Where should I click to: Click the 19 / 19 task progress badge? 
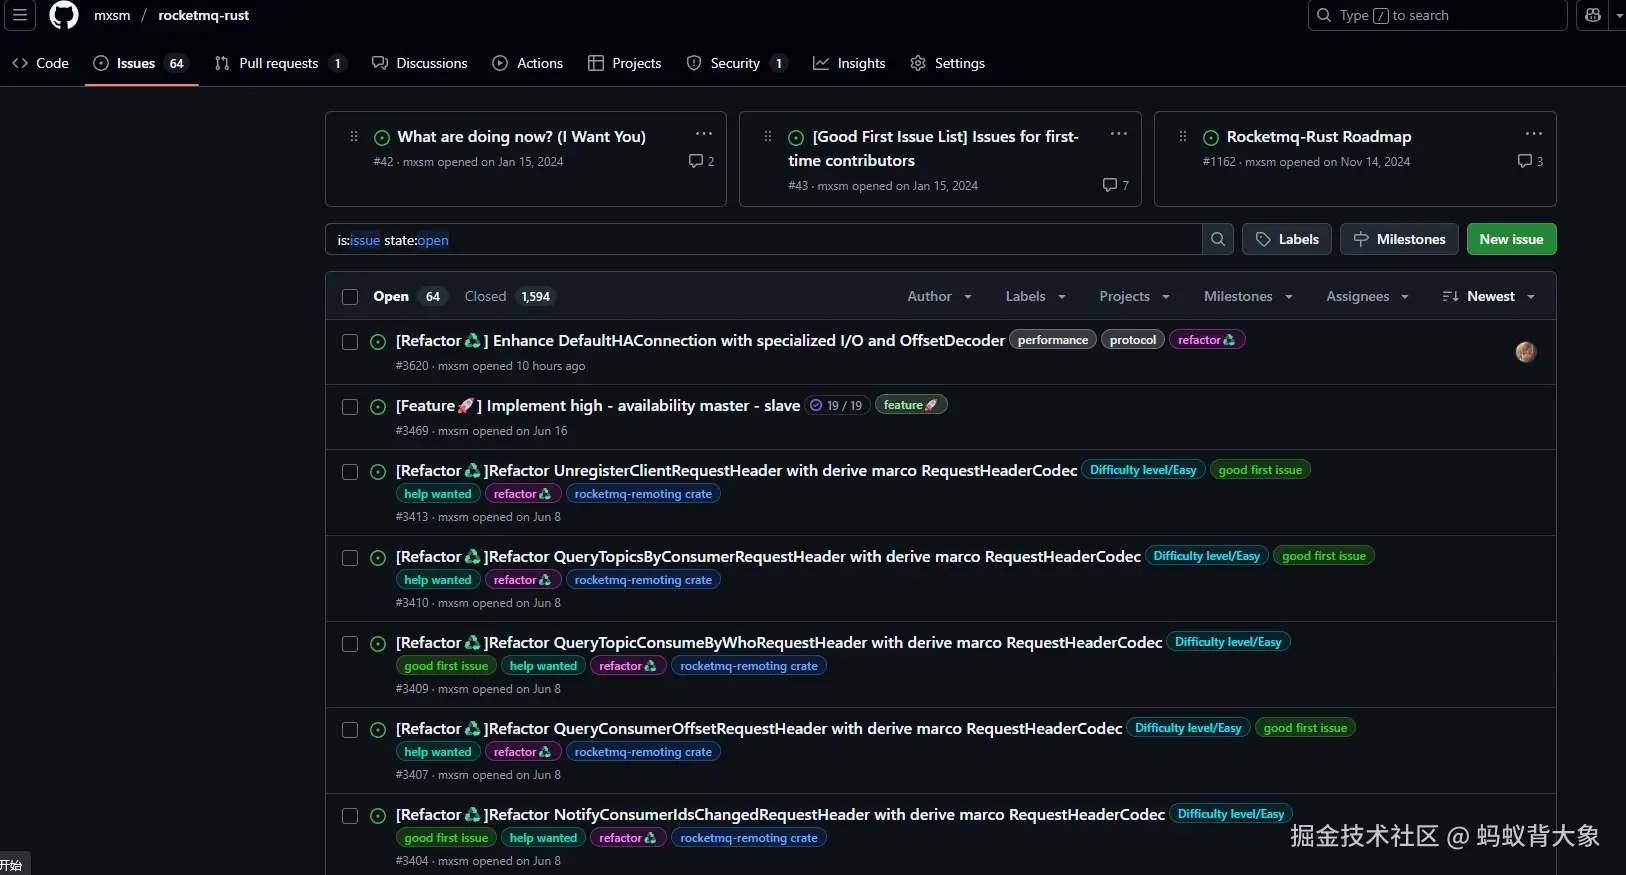836,405
